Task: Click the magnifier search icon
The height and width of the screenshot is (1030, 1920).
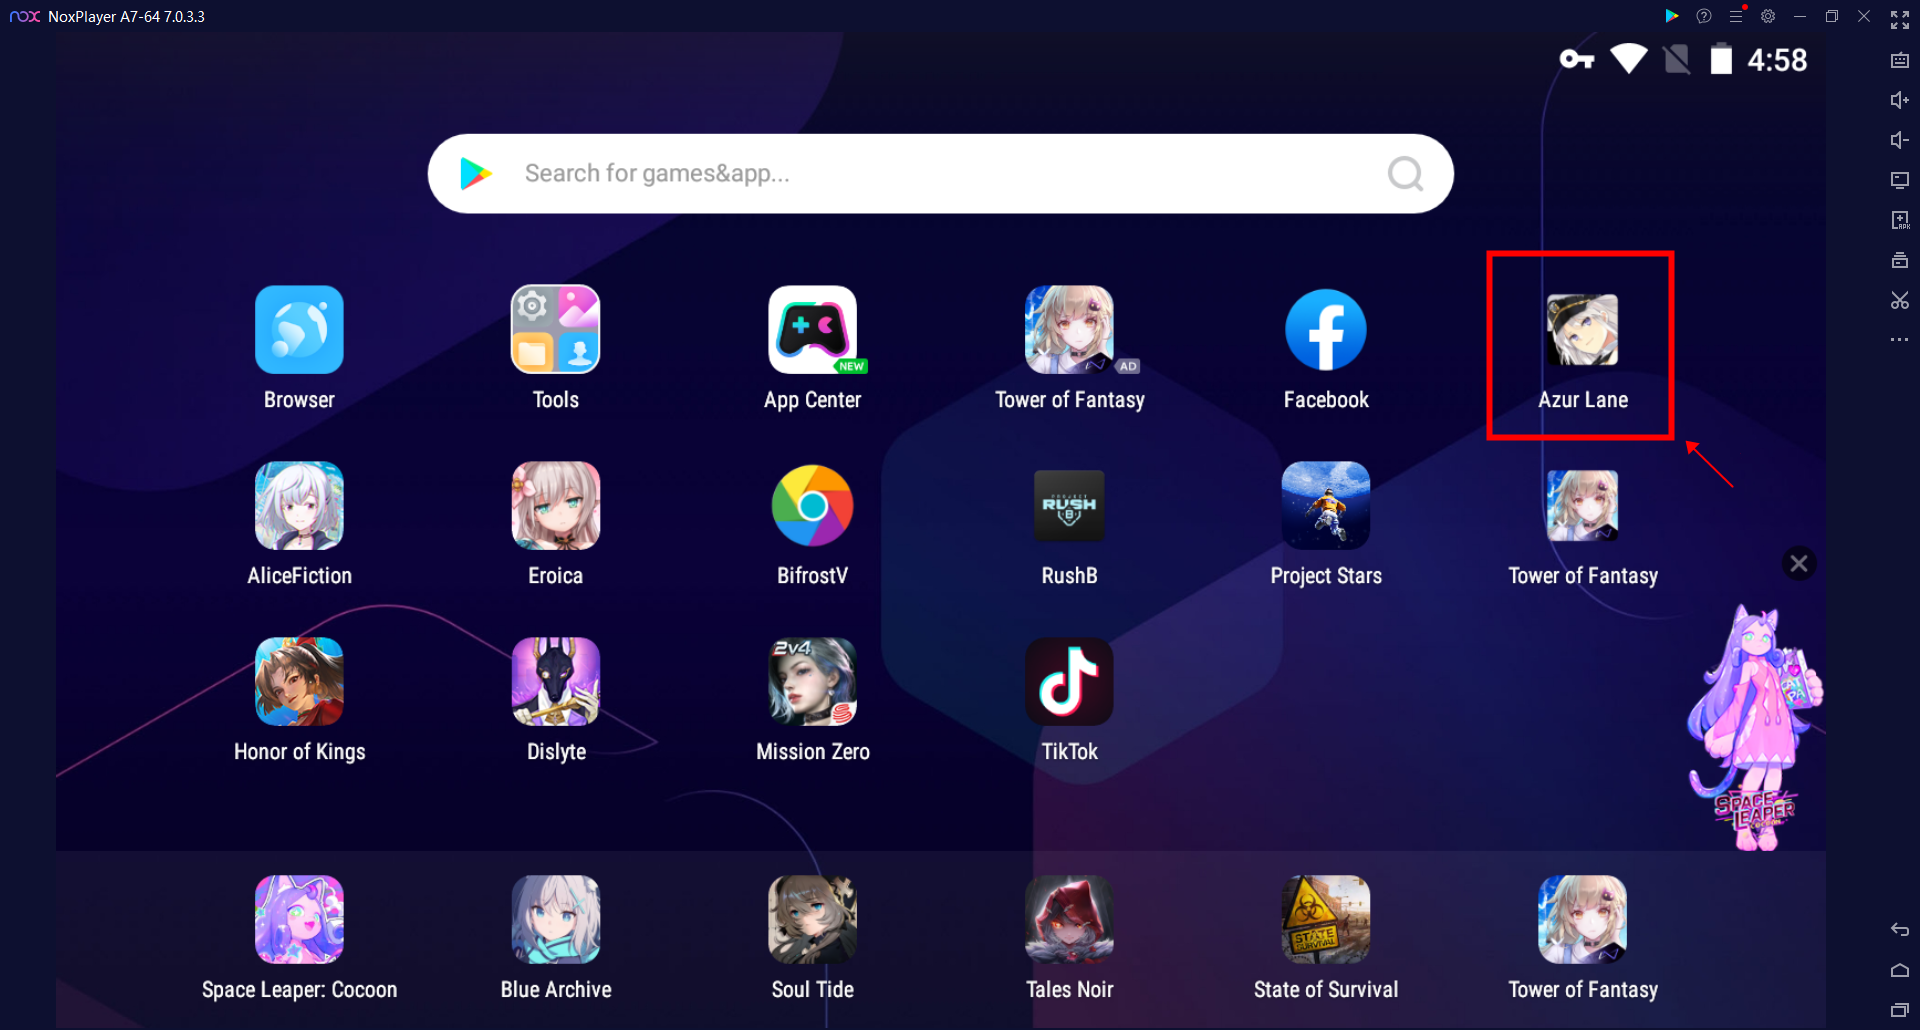Action: pos(1405,174)
